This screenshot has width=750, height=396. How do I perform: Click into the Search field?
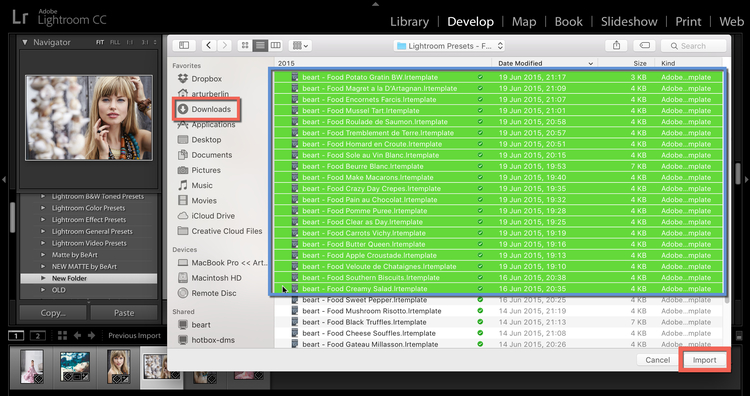pyautogui.click(x=693, y=46)
